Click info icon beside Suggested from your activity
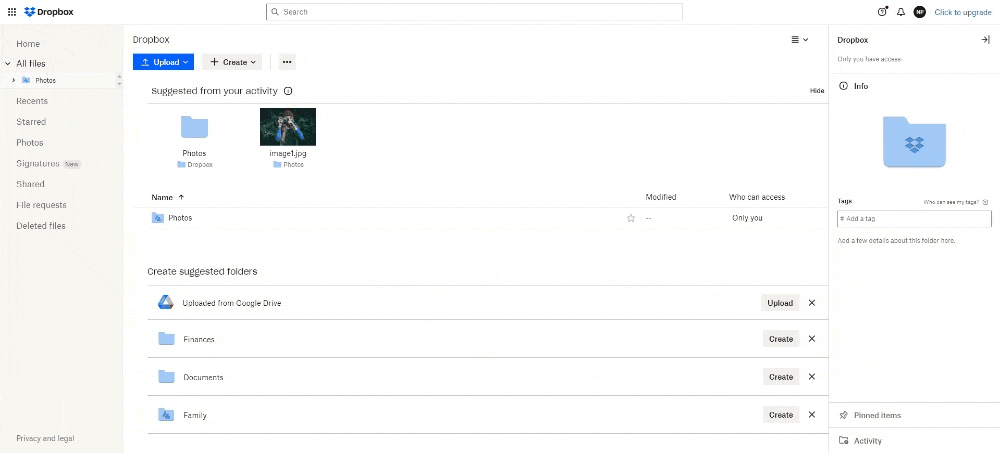Image resolution: width=1000 pixels, height=453 pixels. [288, 91]
